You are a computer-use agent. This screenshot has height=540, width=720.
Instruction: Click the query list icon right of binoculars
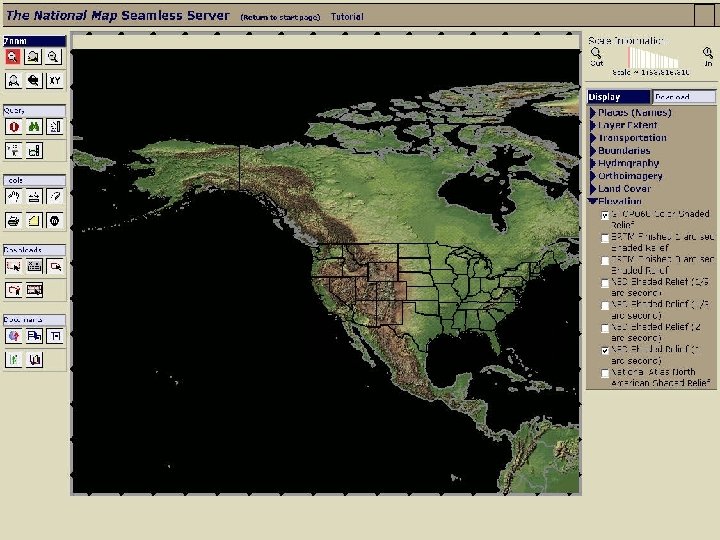coord(54,127)
